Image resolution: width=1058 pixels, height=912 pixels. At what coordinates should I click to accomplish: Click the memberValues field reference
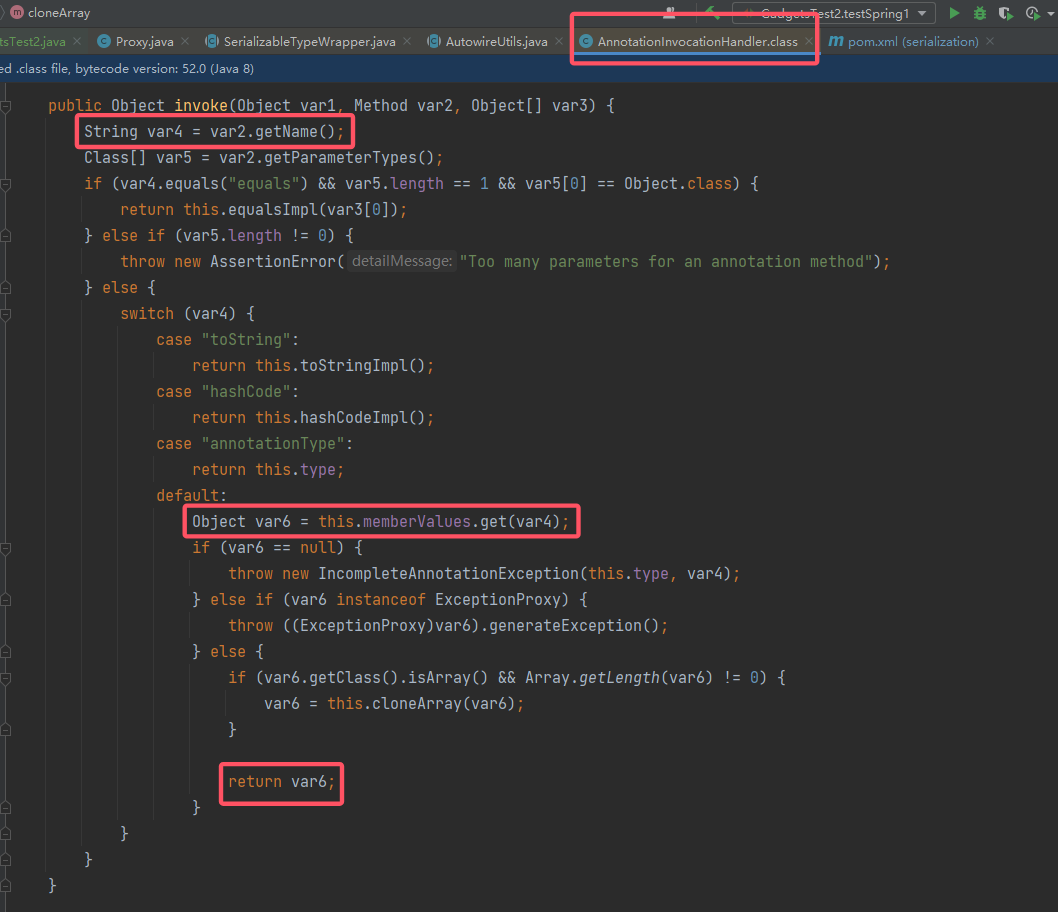[417, 521]
